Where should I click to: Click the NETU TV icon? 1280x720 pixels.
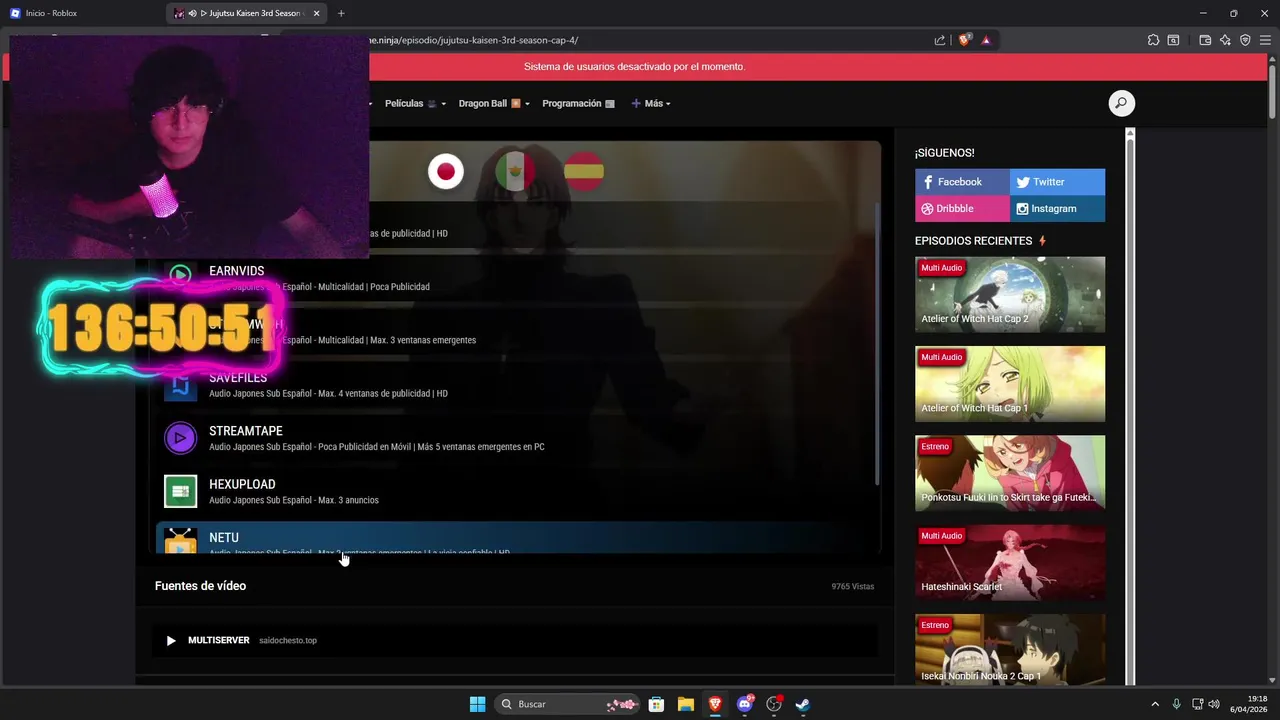click(180, 541)
